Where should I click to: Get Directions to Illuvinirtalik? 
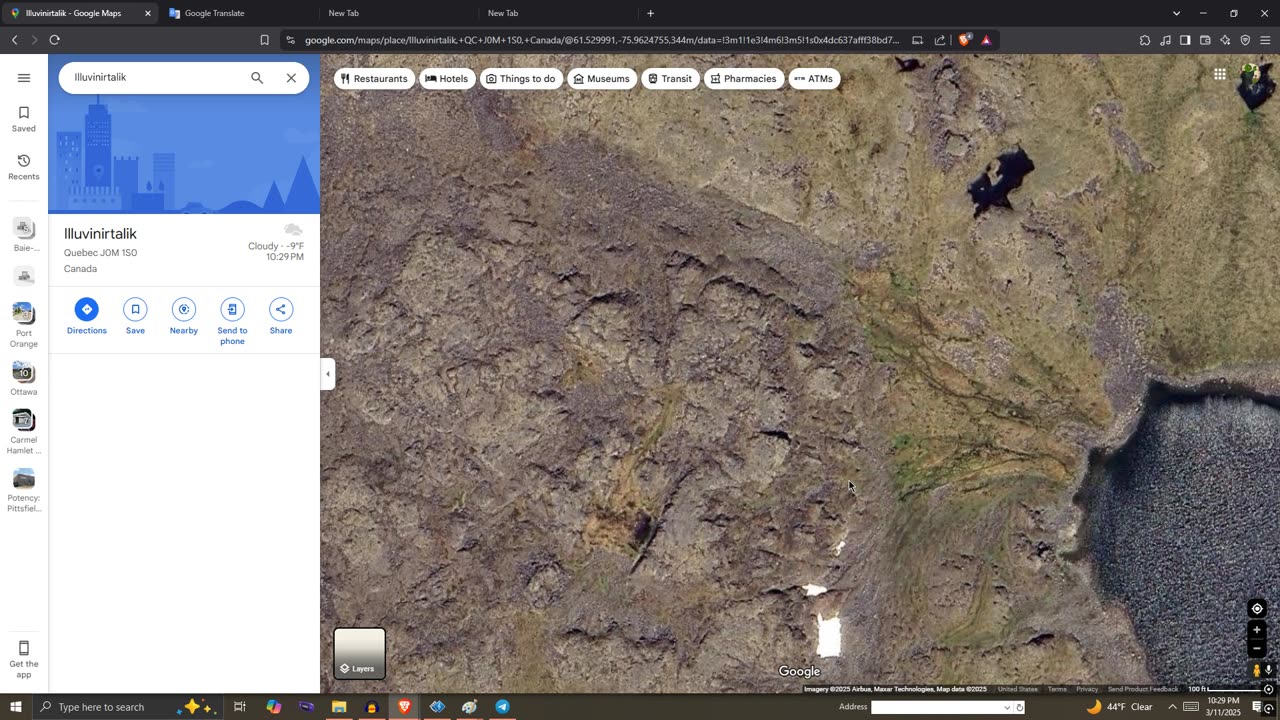[87, 316]
